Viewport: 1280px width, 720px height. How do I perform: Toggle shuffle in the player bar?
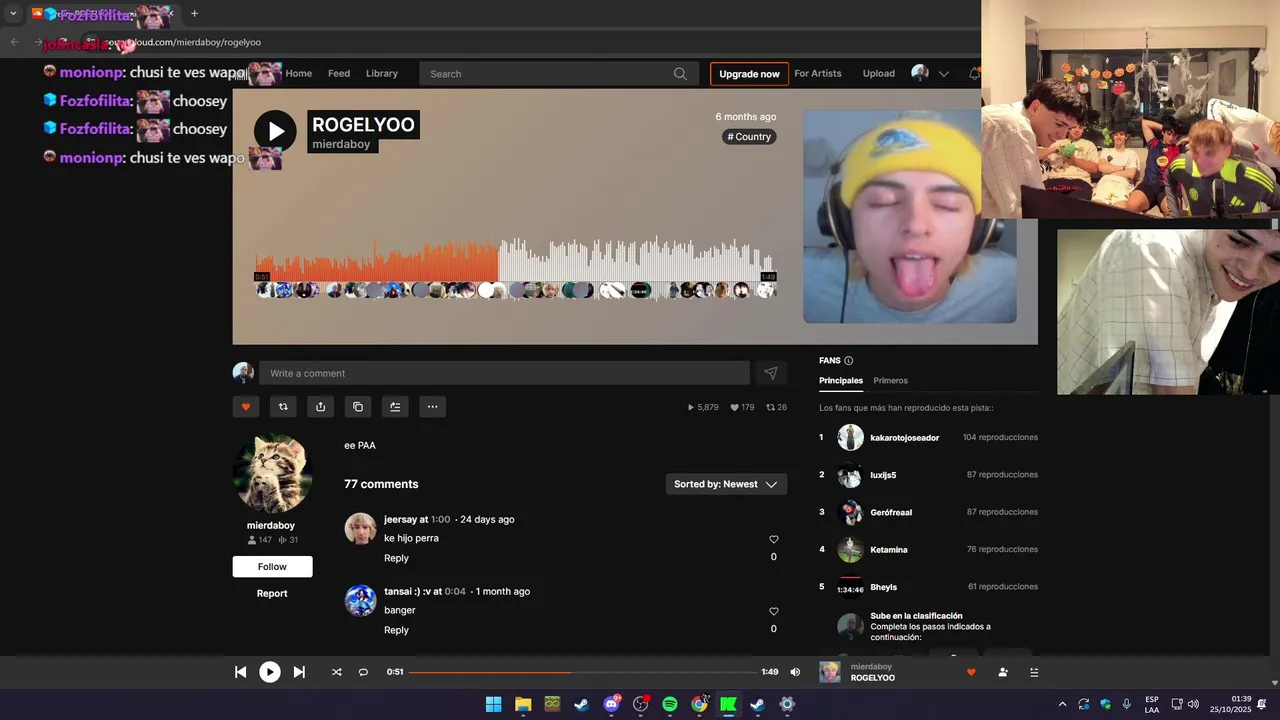click(336, 672)
